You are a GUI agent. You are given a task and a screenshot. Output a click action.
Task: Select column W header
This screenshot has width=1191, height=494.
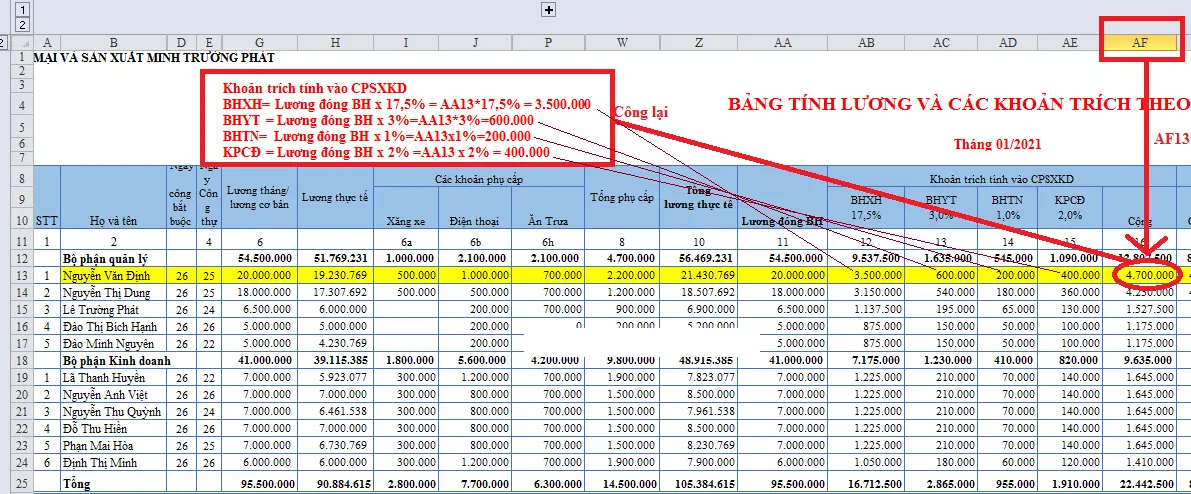(622, 43)
